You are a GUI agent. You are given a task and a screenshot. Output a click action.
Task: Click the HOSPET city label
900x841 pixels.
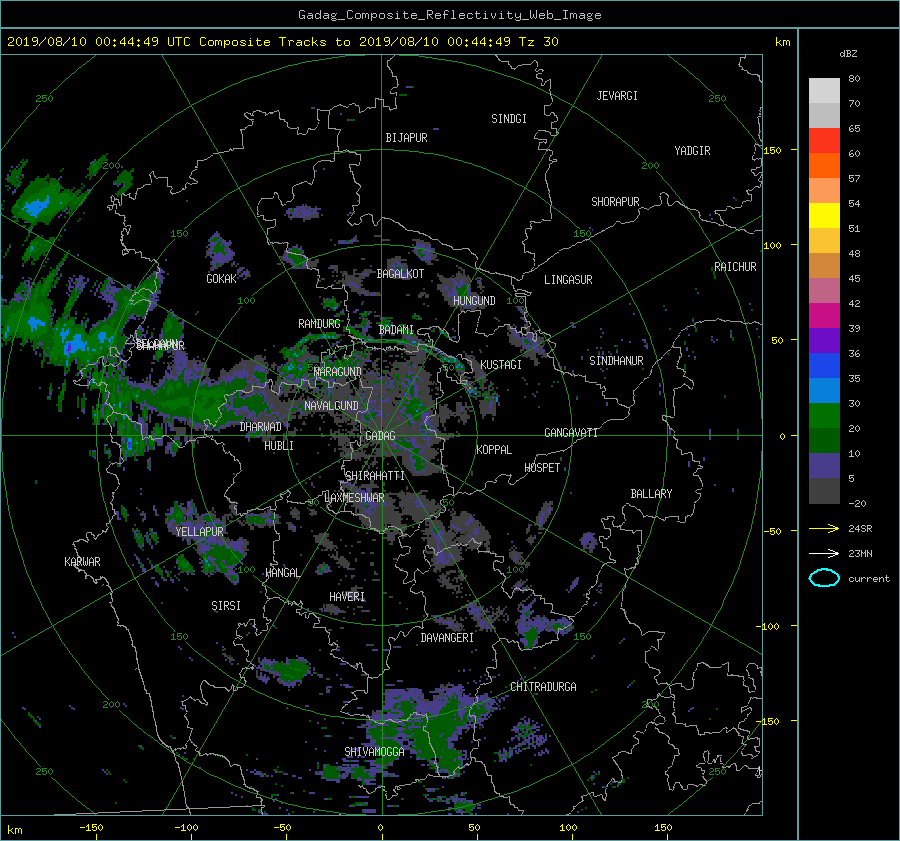click(542, 468)
